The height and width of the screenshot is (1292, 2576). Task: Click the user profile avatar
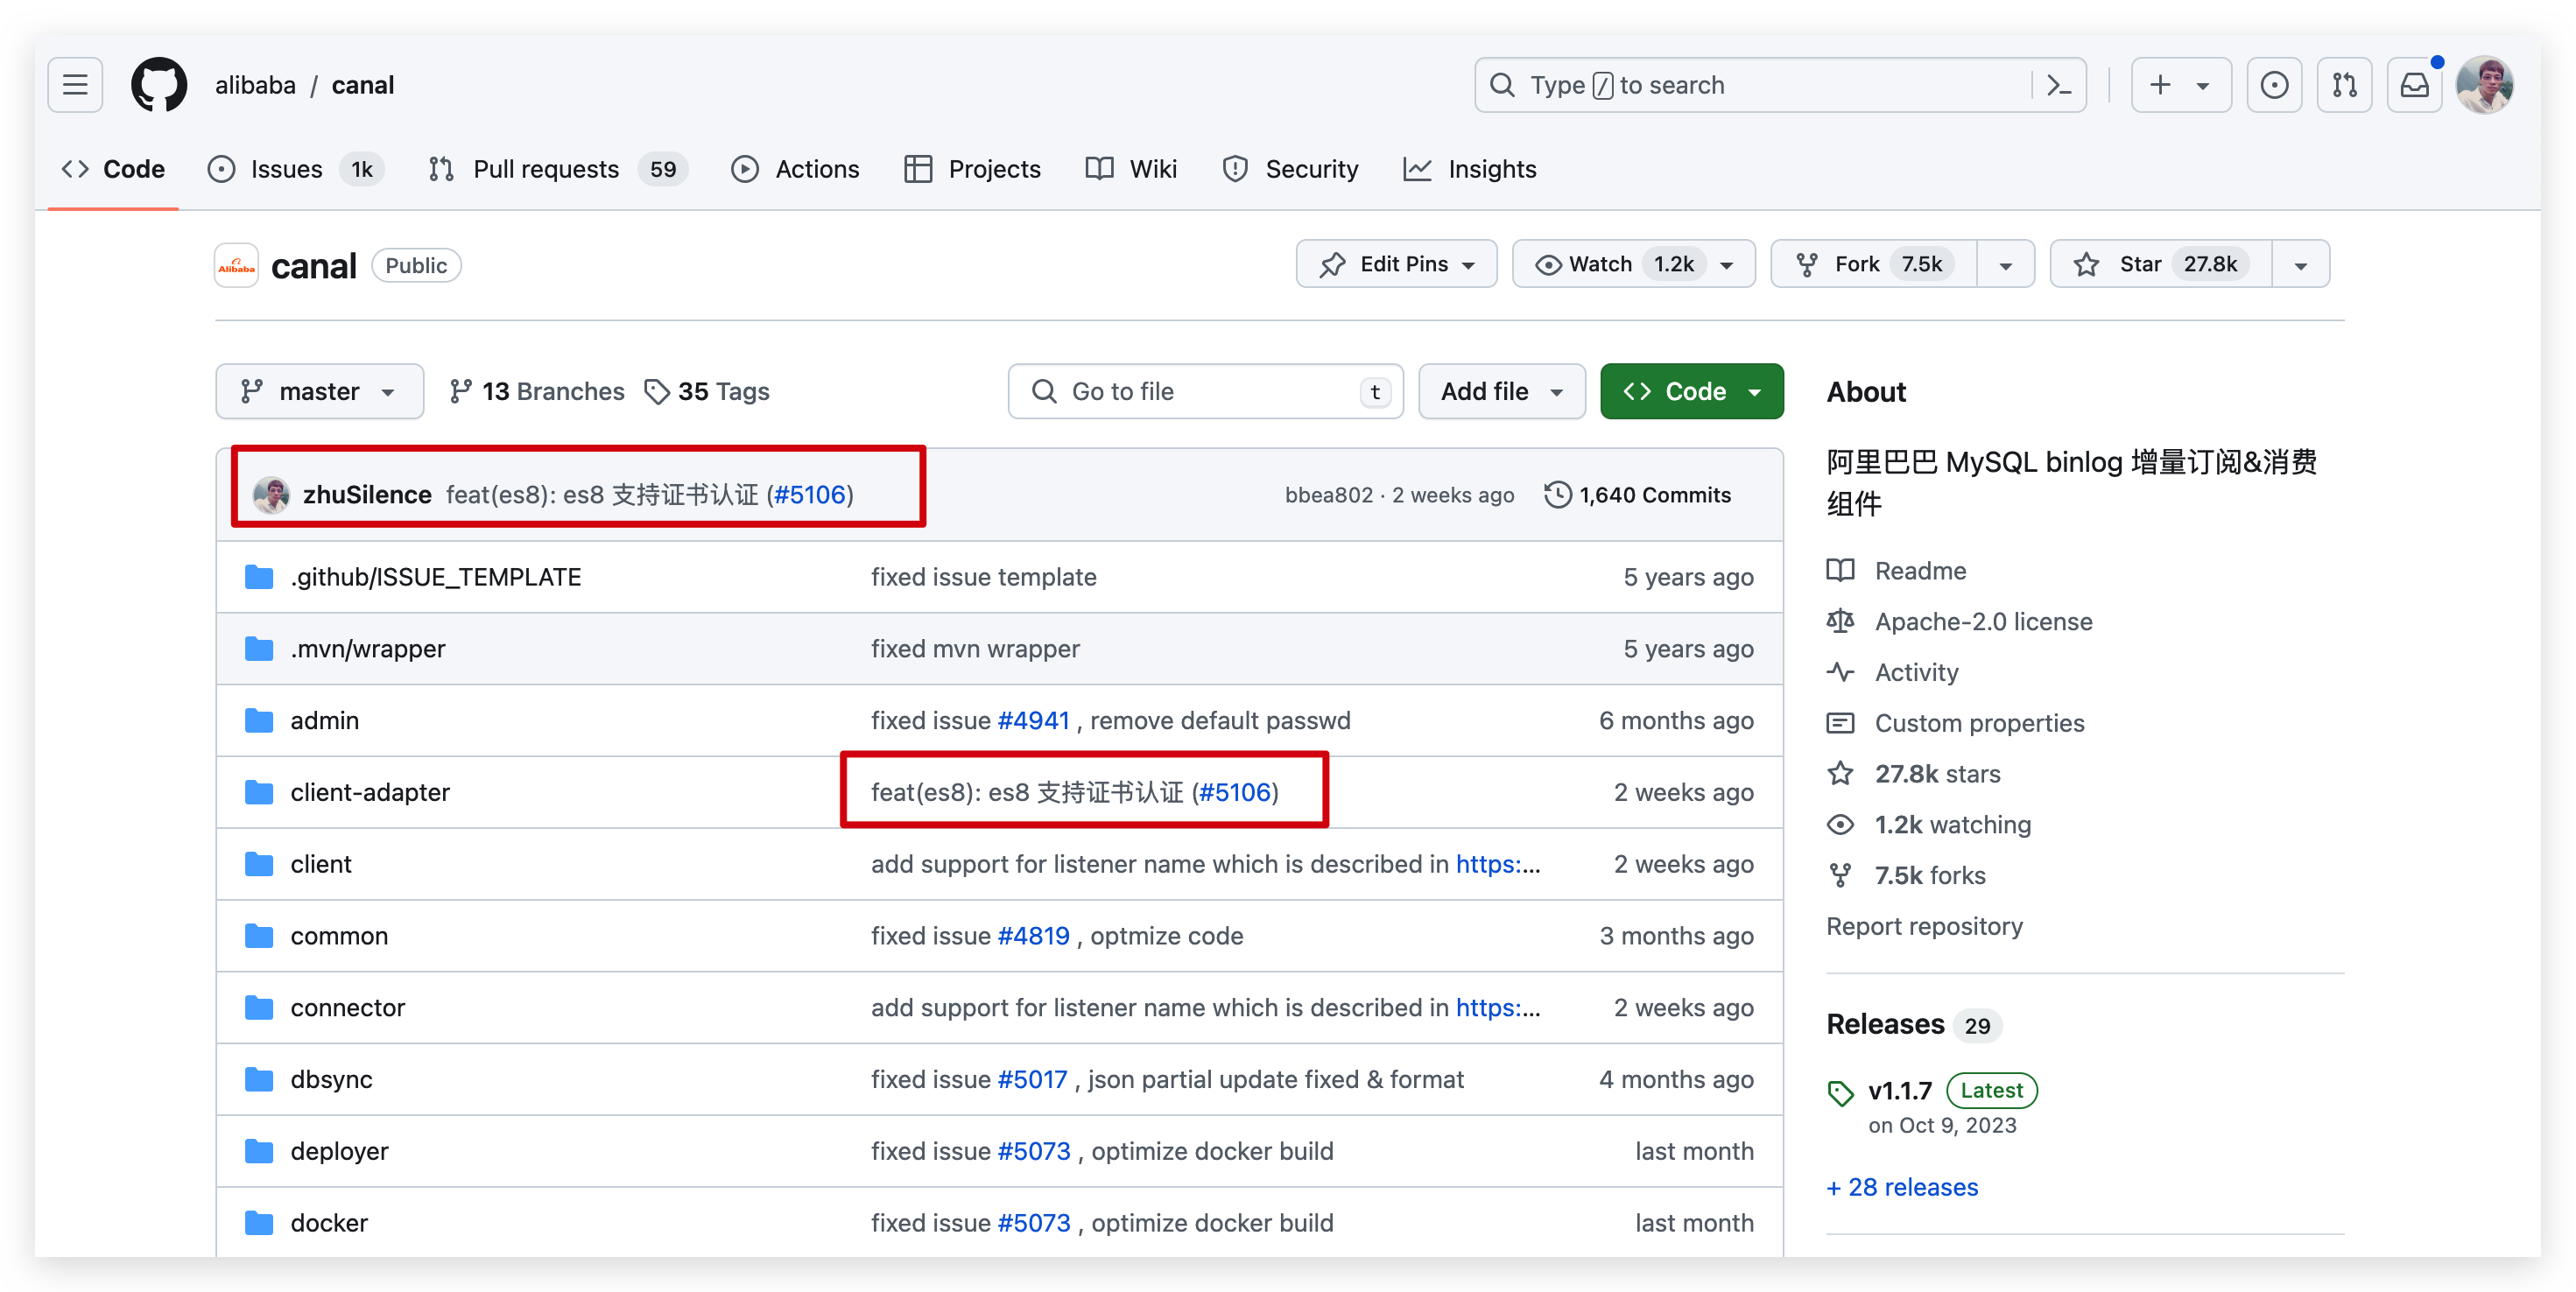(2484, 85)
